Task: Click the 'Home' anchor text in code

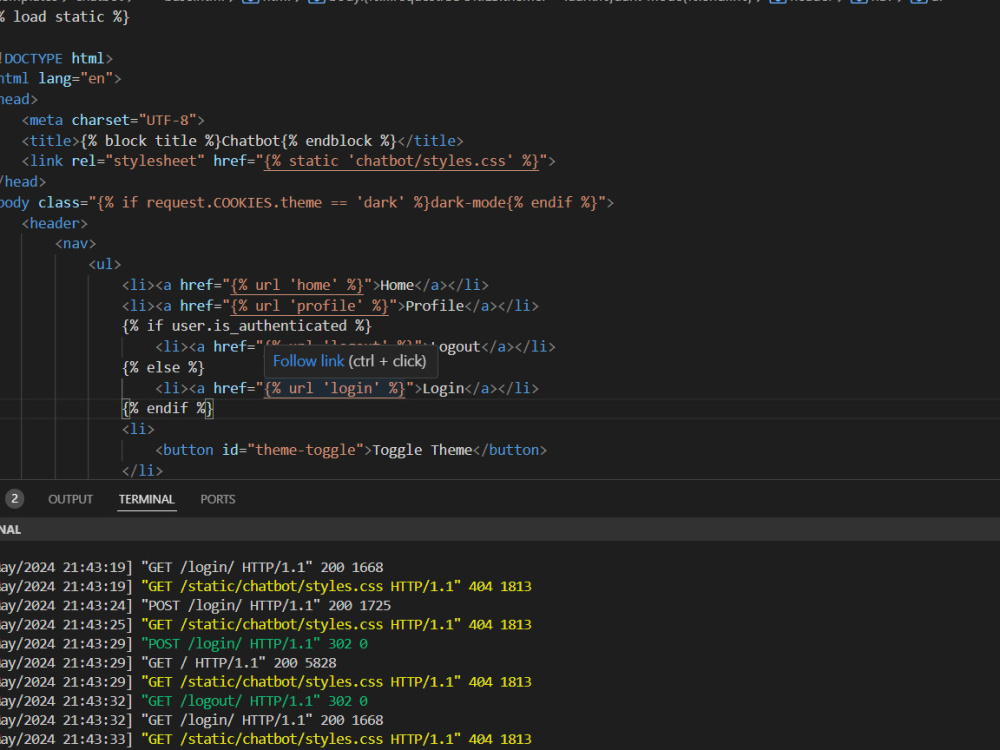Action: pos(397,285)
